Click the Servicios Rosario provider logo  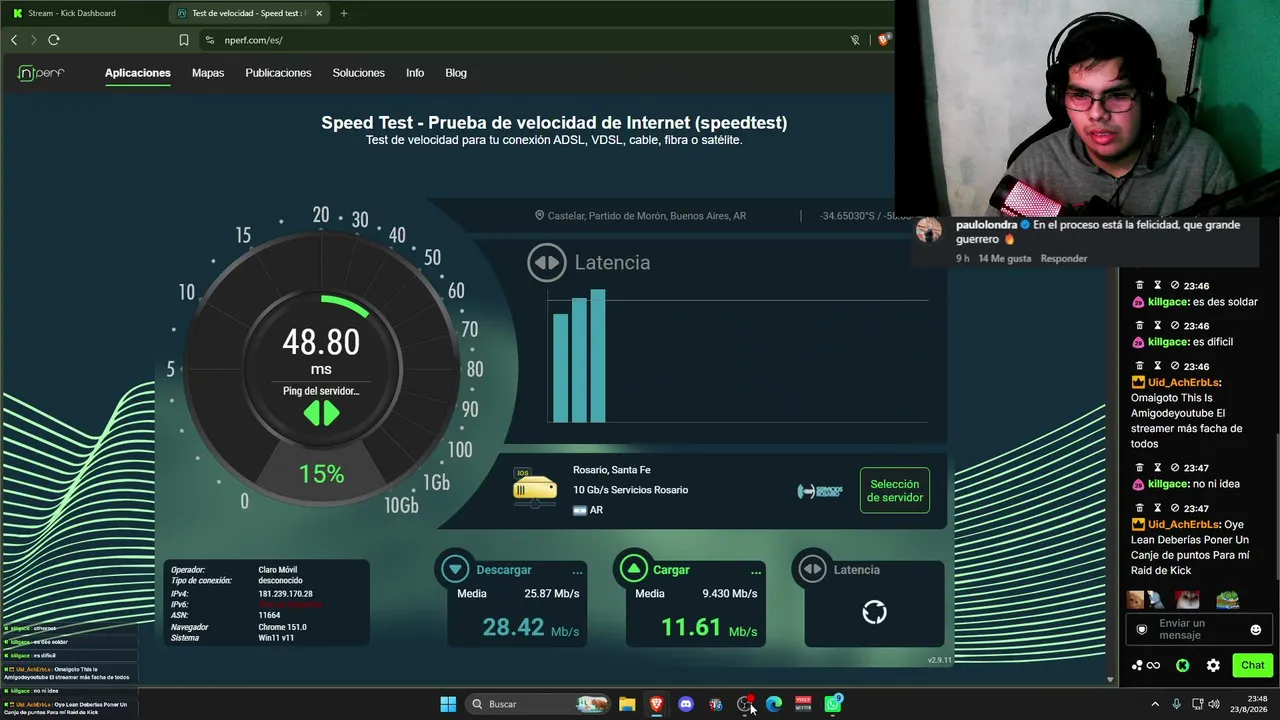coord(820,491)
